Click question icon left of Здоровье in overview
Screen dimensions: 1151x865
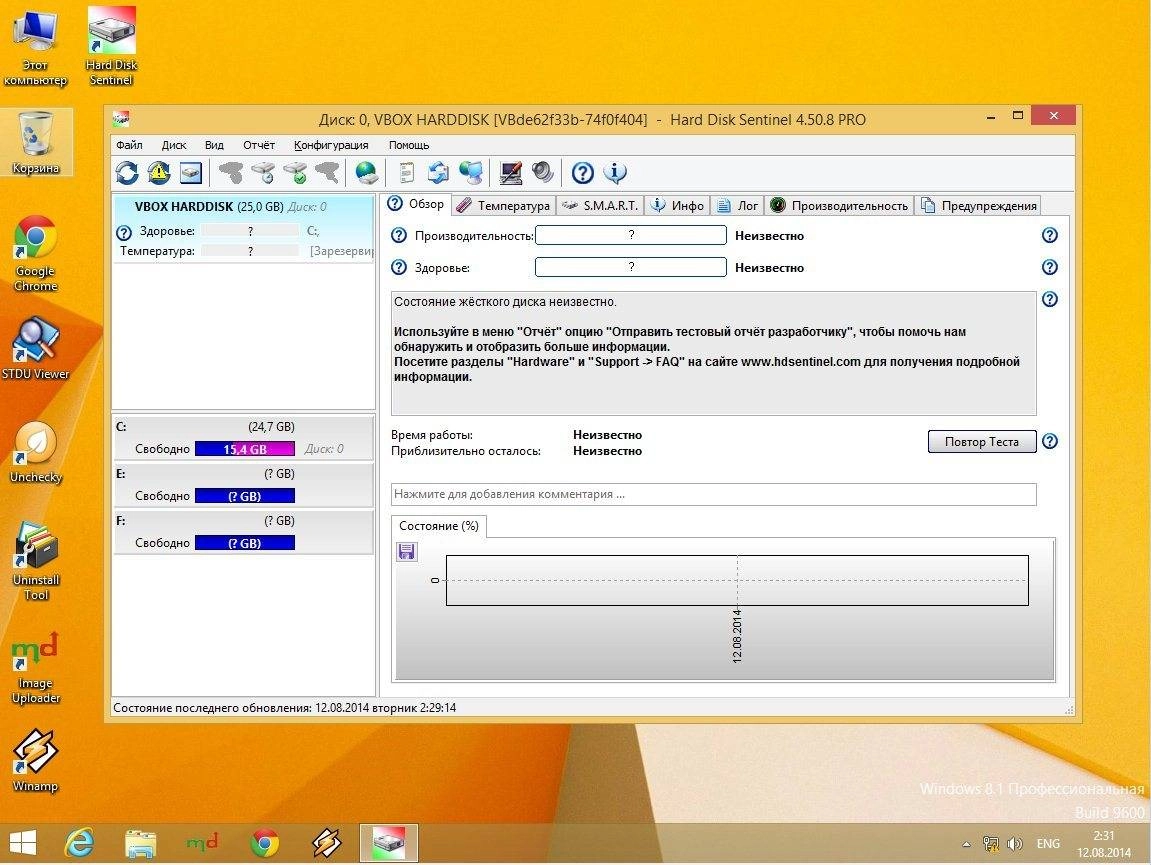[399, 267]
